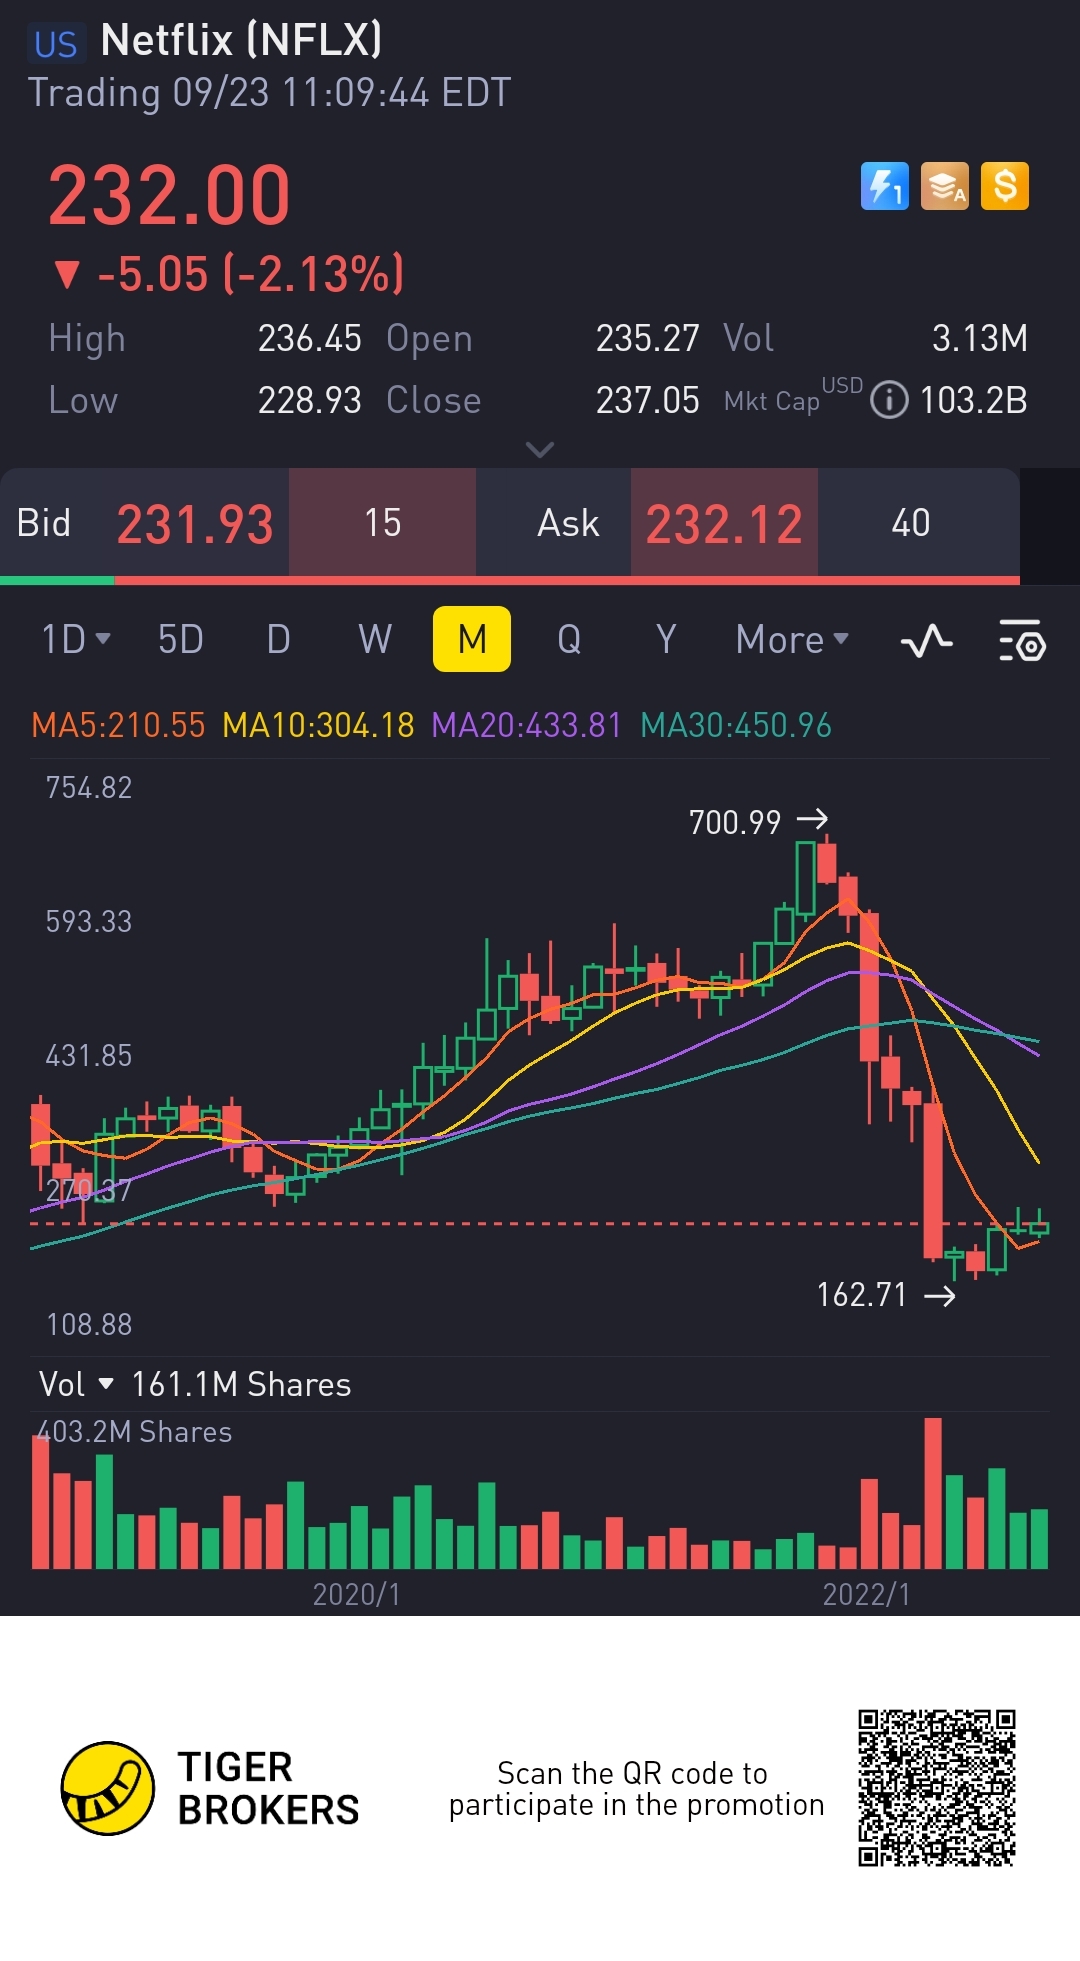Screen dimensions: 1080x1961
Task: Open the chart indicator wave icon
Action: coord(927,640)
